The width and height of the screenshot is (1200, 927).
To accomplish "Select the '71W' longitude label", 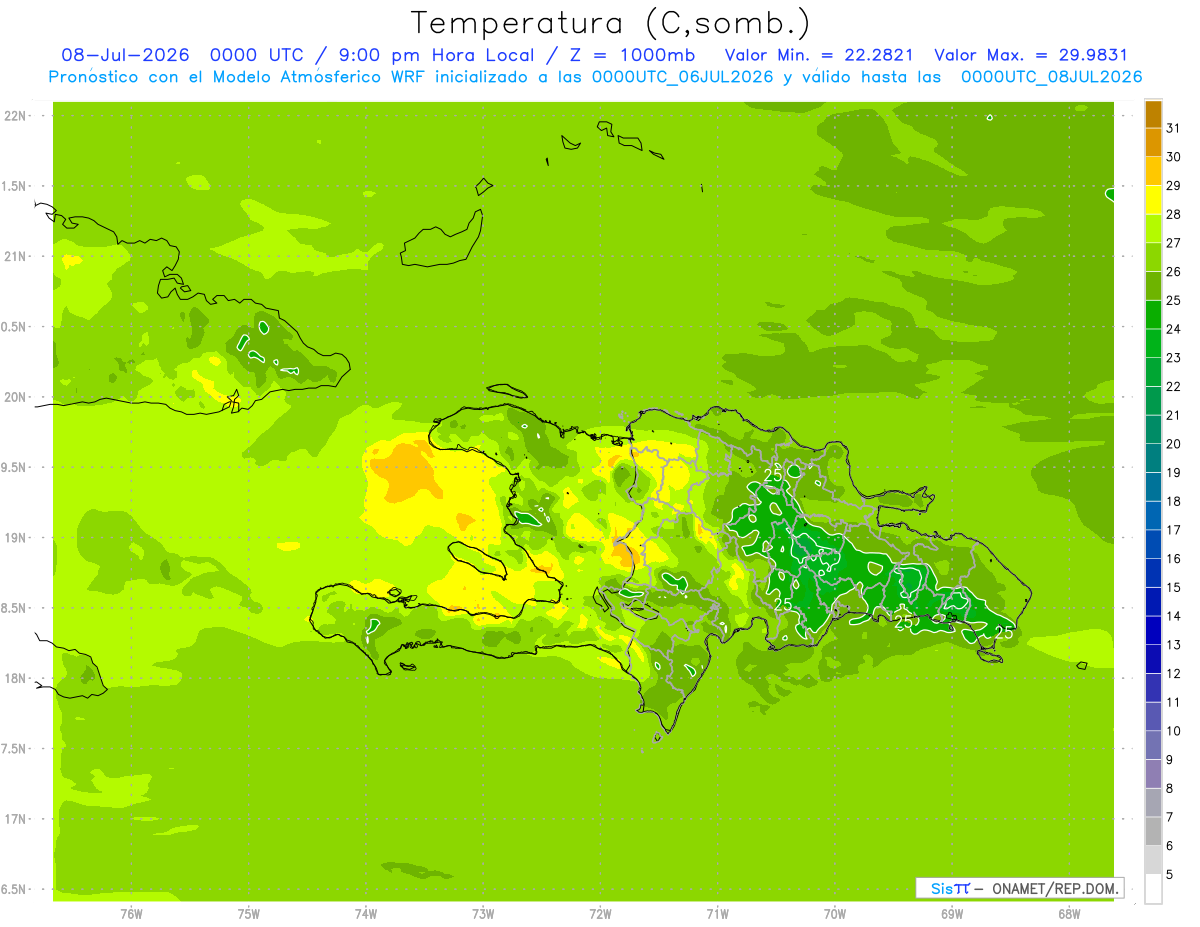I will coord(717,914).
